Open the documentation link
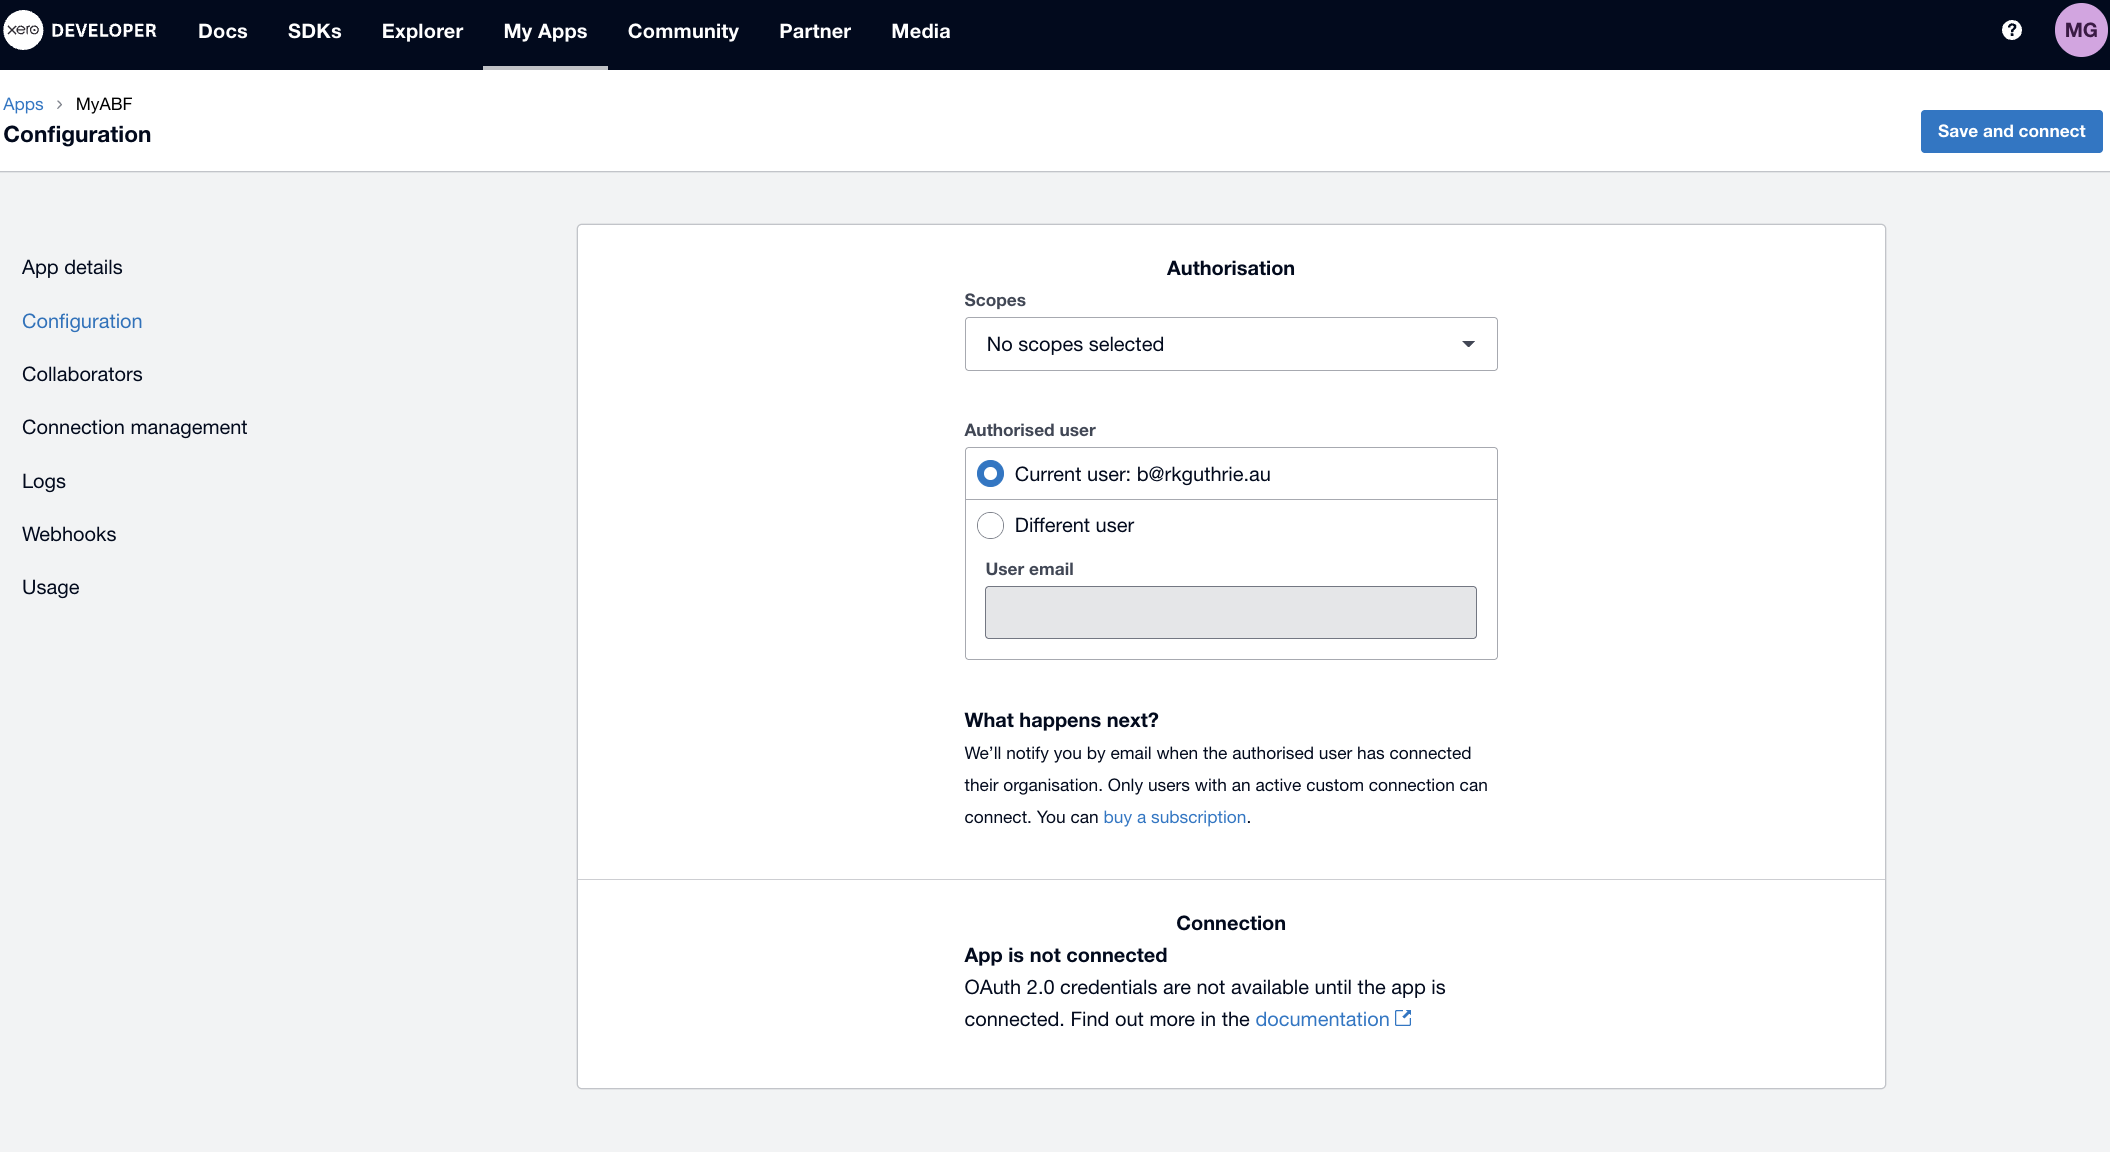2110x1152 pixels. (x=1321, y=1019)
